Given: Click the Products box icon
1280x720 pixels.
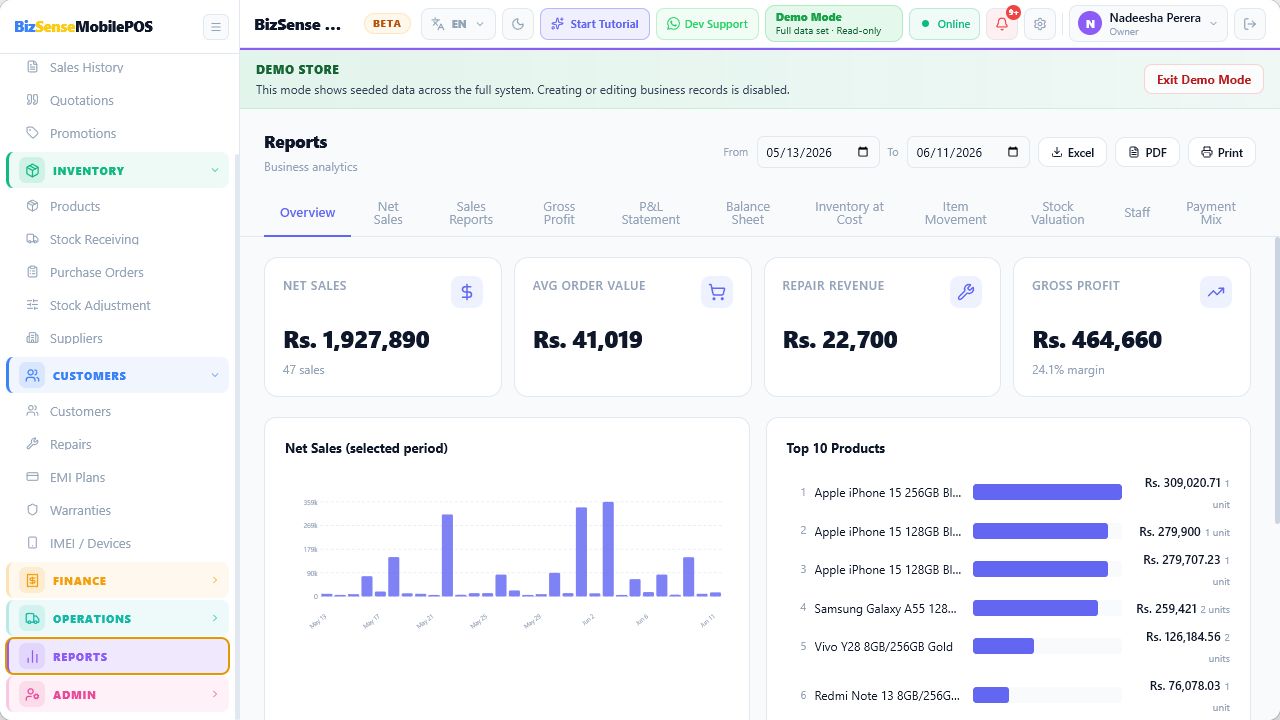Looking at the screenshot, I should pos(32,206).
